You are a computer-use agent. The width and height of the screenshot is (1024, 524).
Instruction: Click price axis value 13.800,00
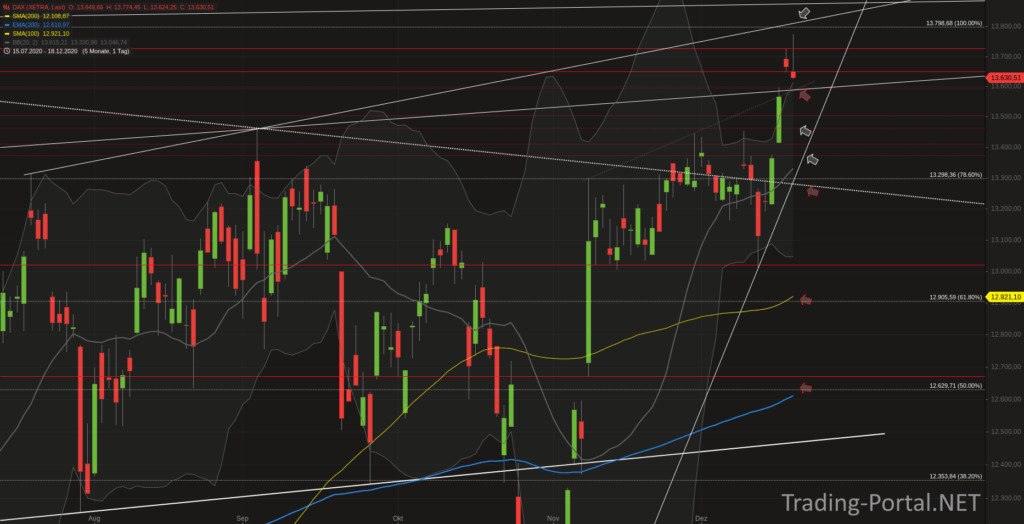click(x=1006, y=27)
